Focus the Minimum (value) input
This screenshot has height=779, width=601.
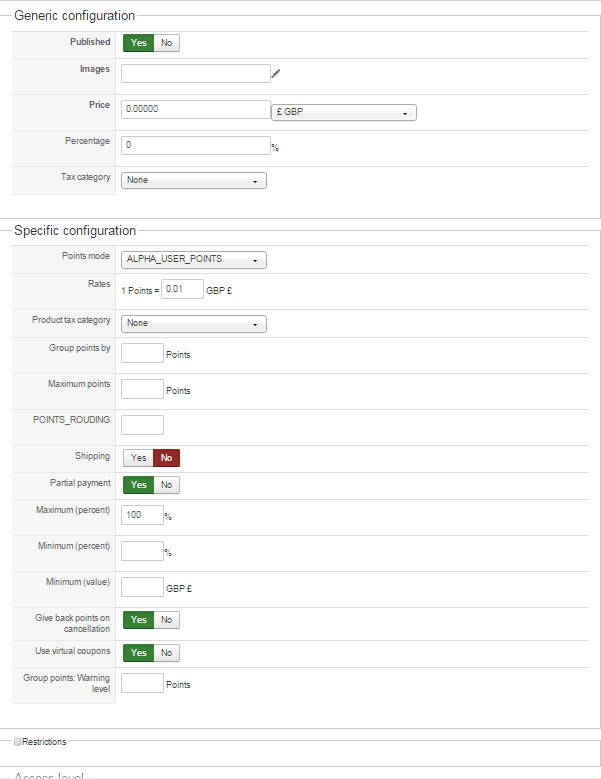pos(142,587)
